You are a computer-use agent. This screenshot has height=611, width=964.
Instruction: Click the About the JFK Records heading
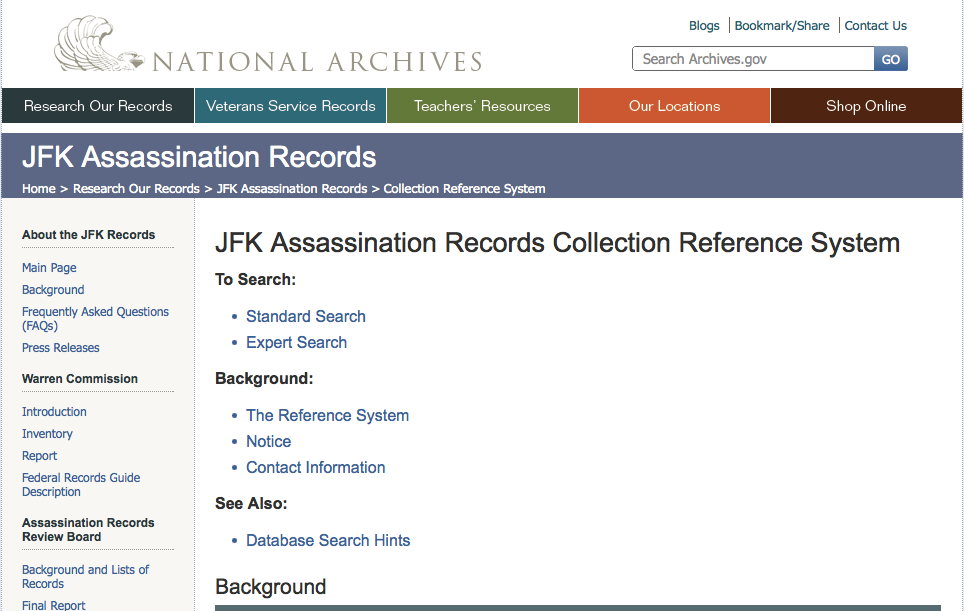[x=89, y=235]
